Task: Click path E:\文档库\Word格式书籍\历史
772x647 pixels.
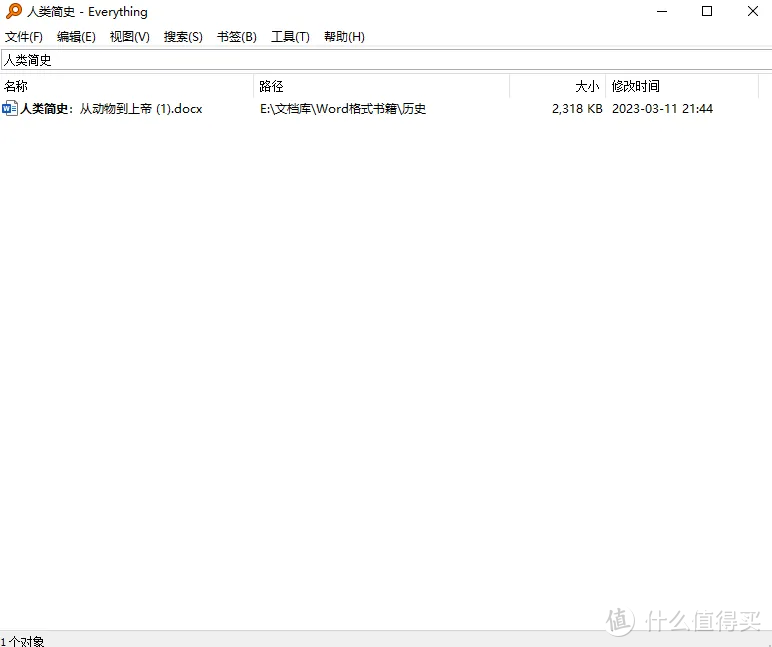Action: (x=343, y=108)
